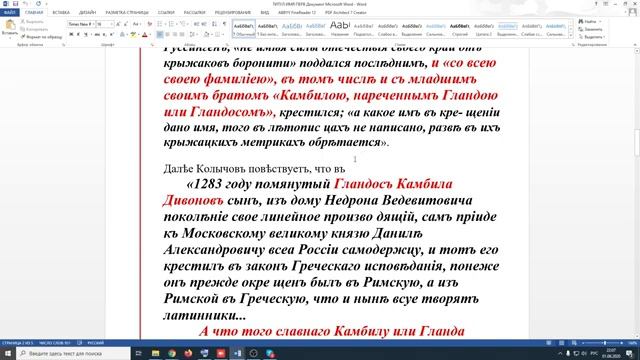Open the font name dropdown (Times New Roman)
This screenshot has height=360, width=640.
pyautogui.click(x=93, y=24)
